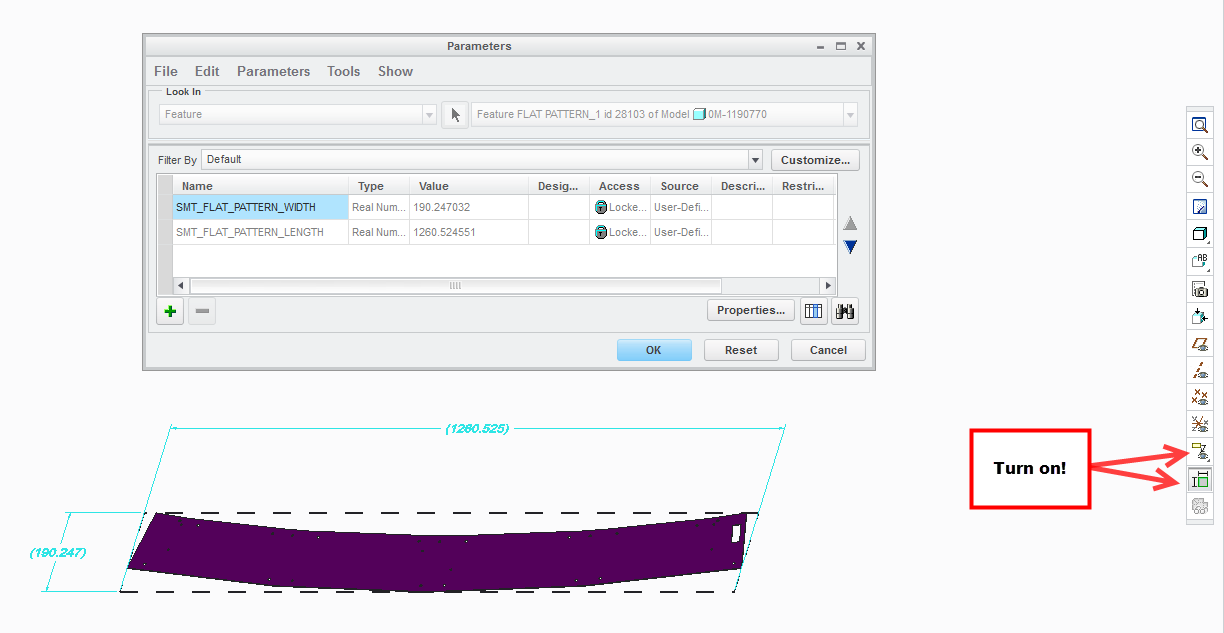
Task: Expand the Look In Feature dropdown
Action: point(429,115)
